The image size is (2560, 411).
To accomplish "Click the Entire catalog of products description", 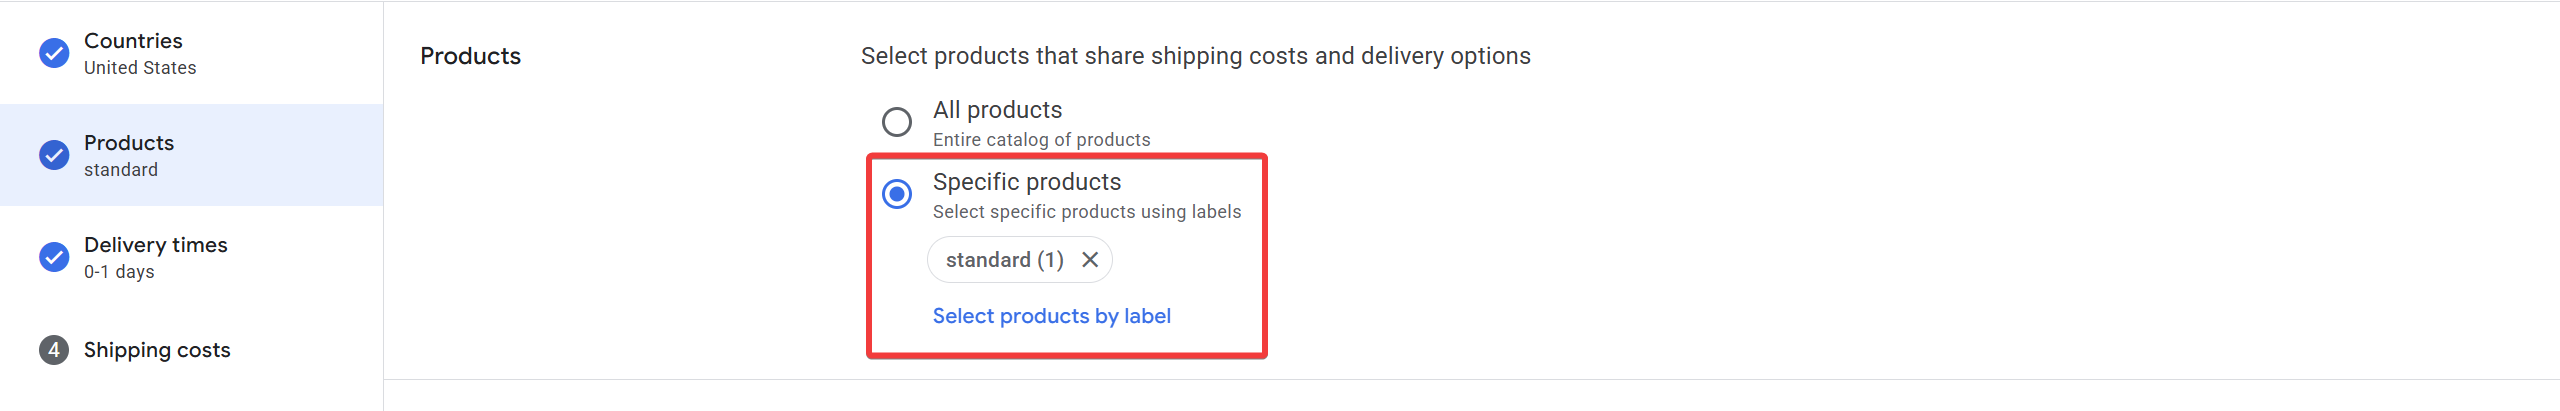I will click(x=1041, y=140).
